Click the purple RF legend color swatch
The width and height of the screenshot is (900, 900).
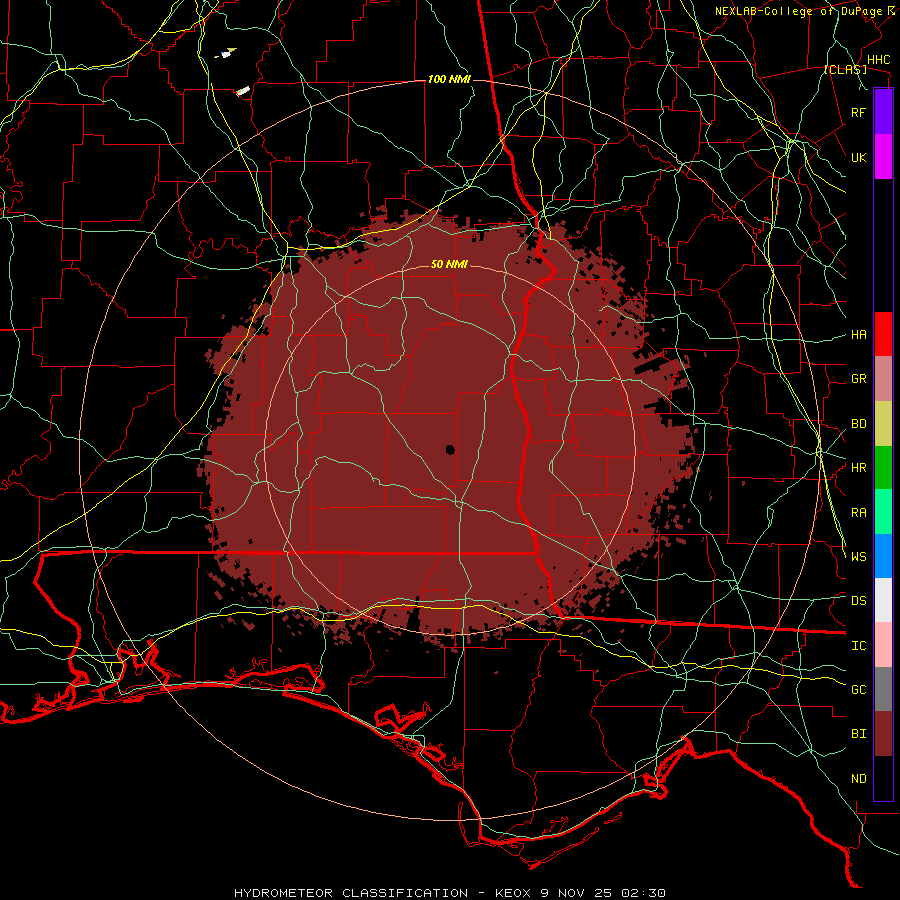click(883, 111)
